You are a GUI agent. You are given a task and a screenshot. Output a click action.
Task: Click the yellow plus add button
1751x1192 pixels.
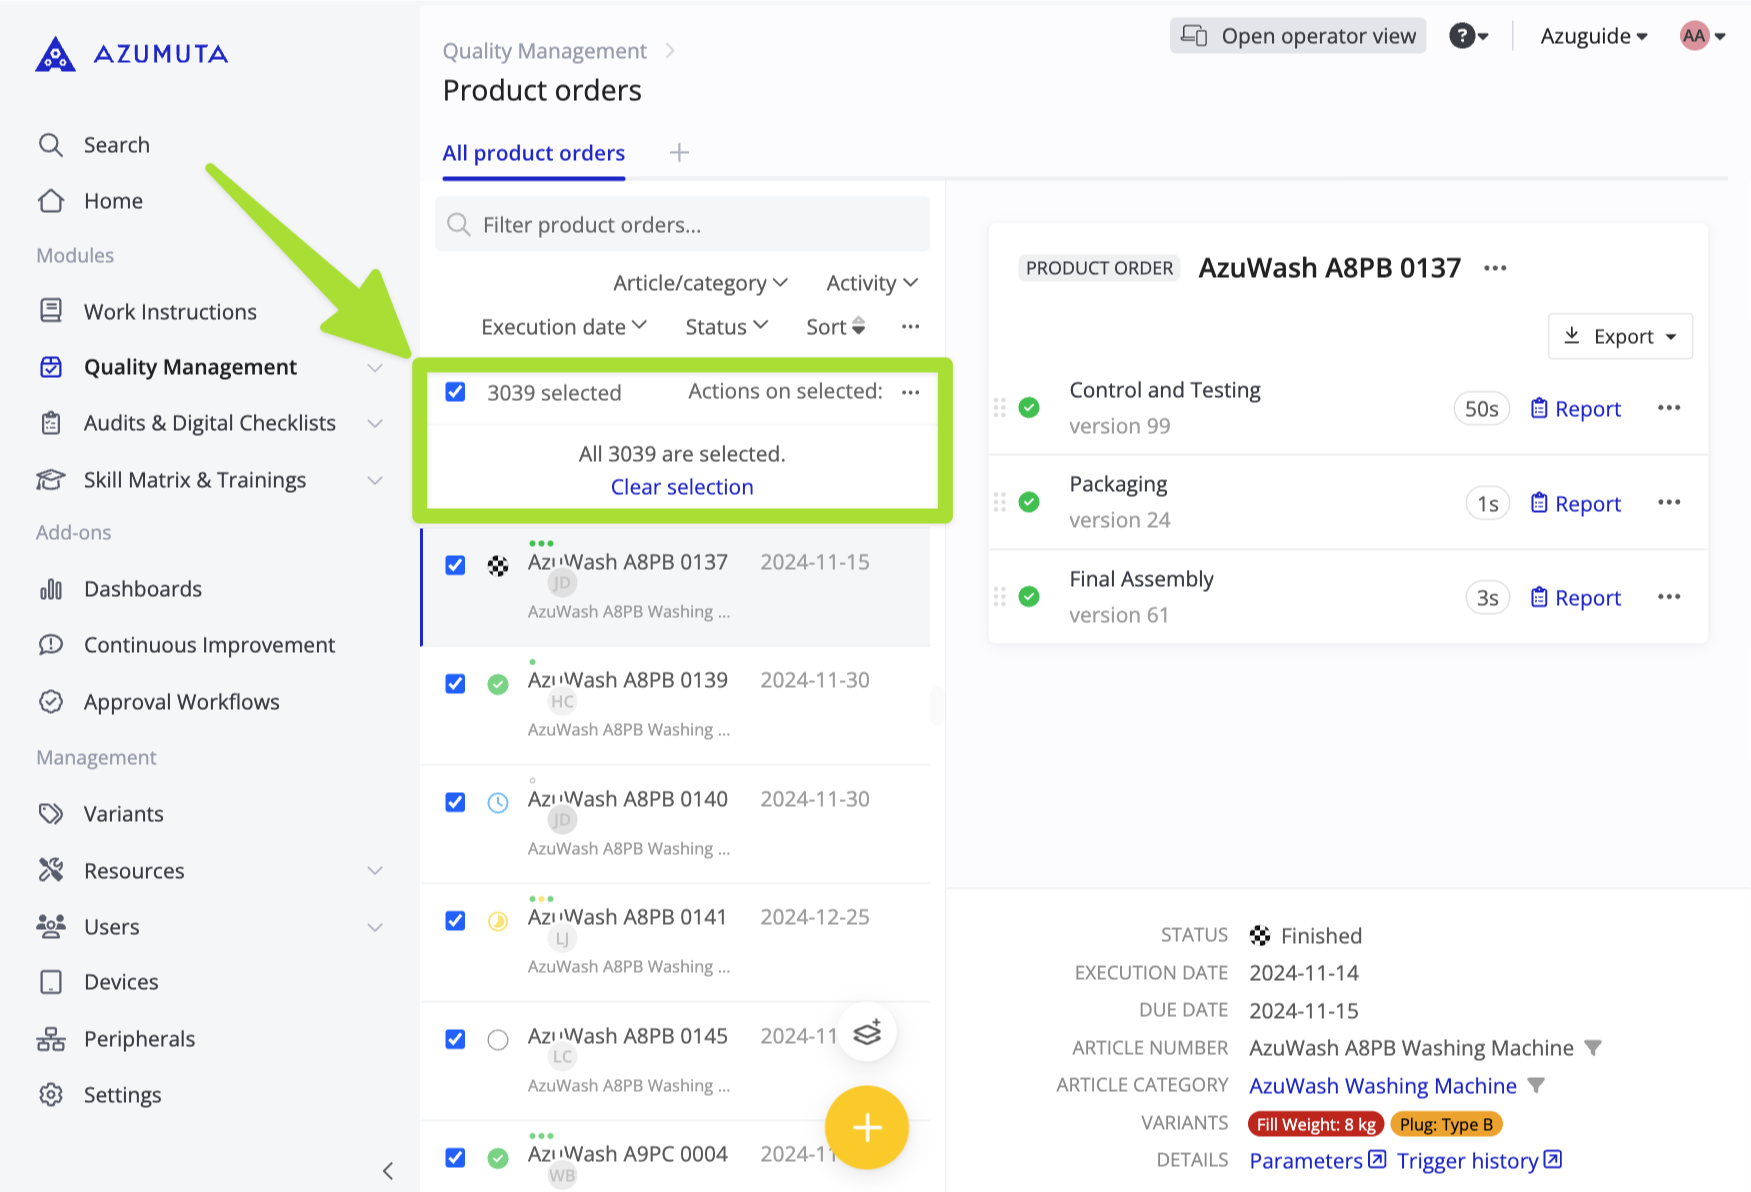[x=866, y=1127]
